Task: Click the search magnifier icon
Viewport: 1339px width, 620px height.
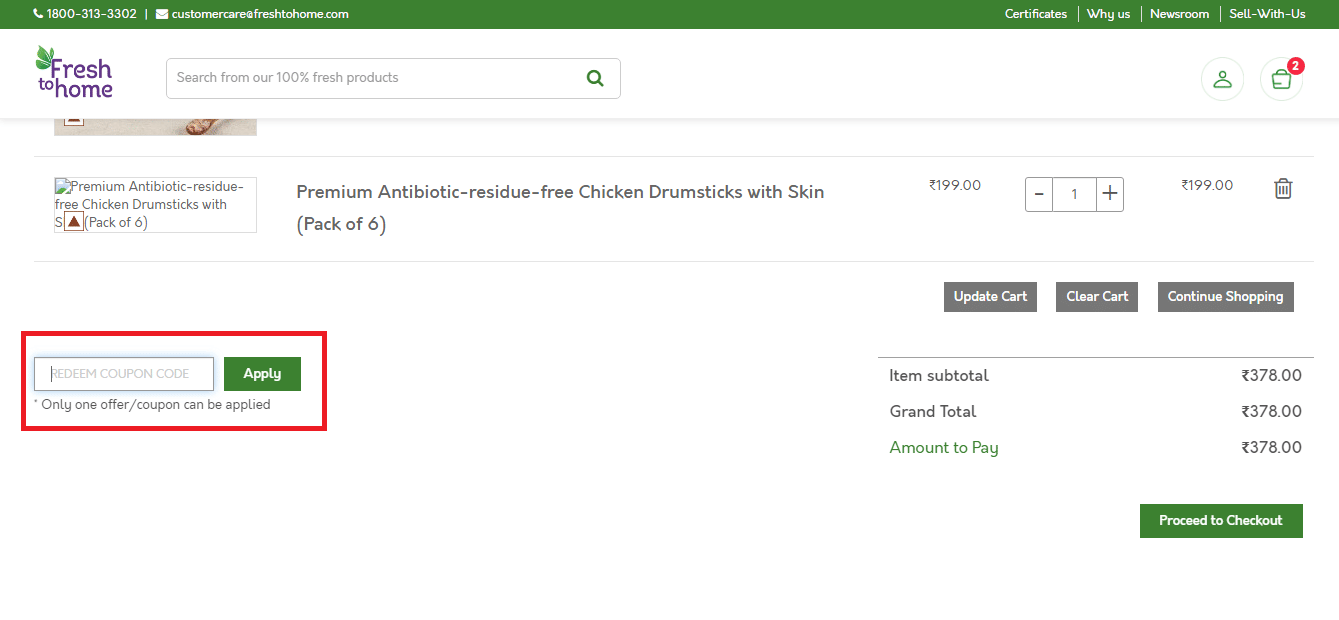Action: 595,78
